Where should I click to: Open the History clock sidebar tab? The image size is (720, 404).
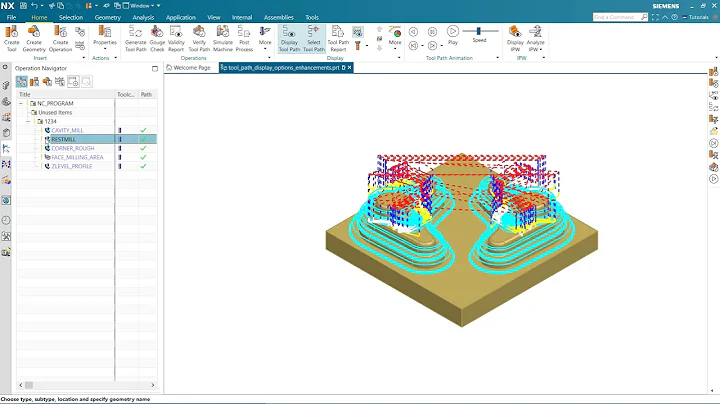tap(6, 220)
